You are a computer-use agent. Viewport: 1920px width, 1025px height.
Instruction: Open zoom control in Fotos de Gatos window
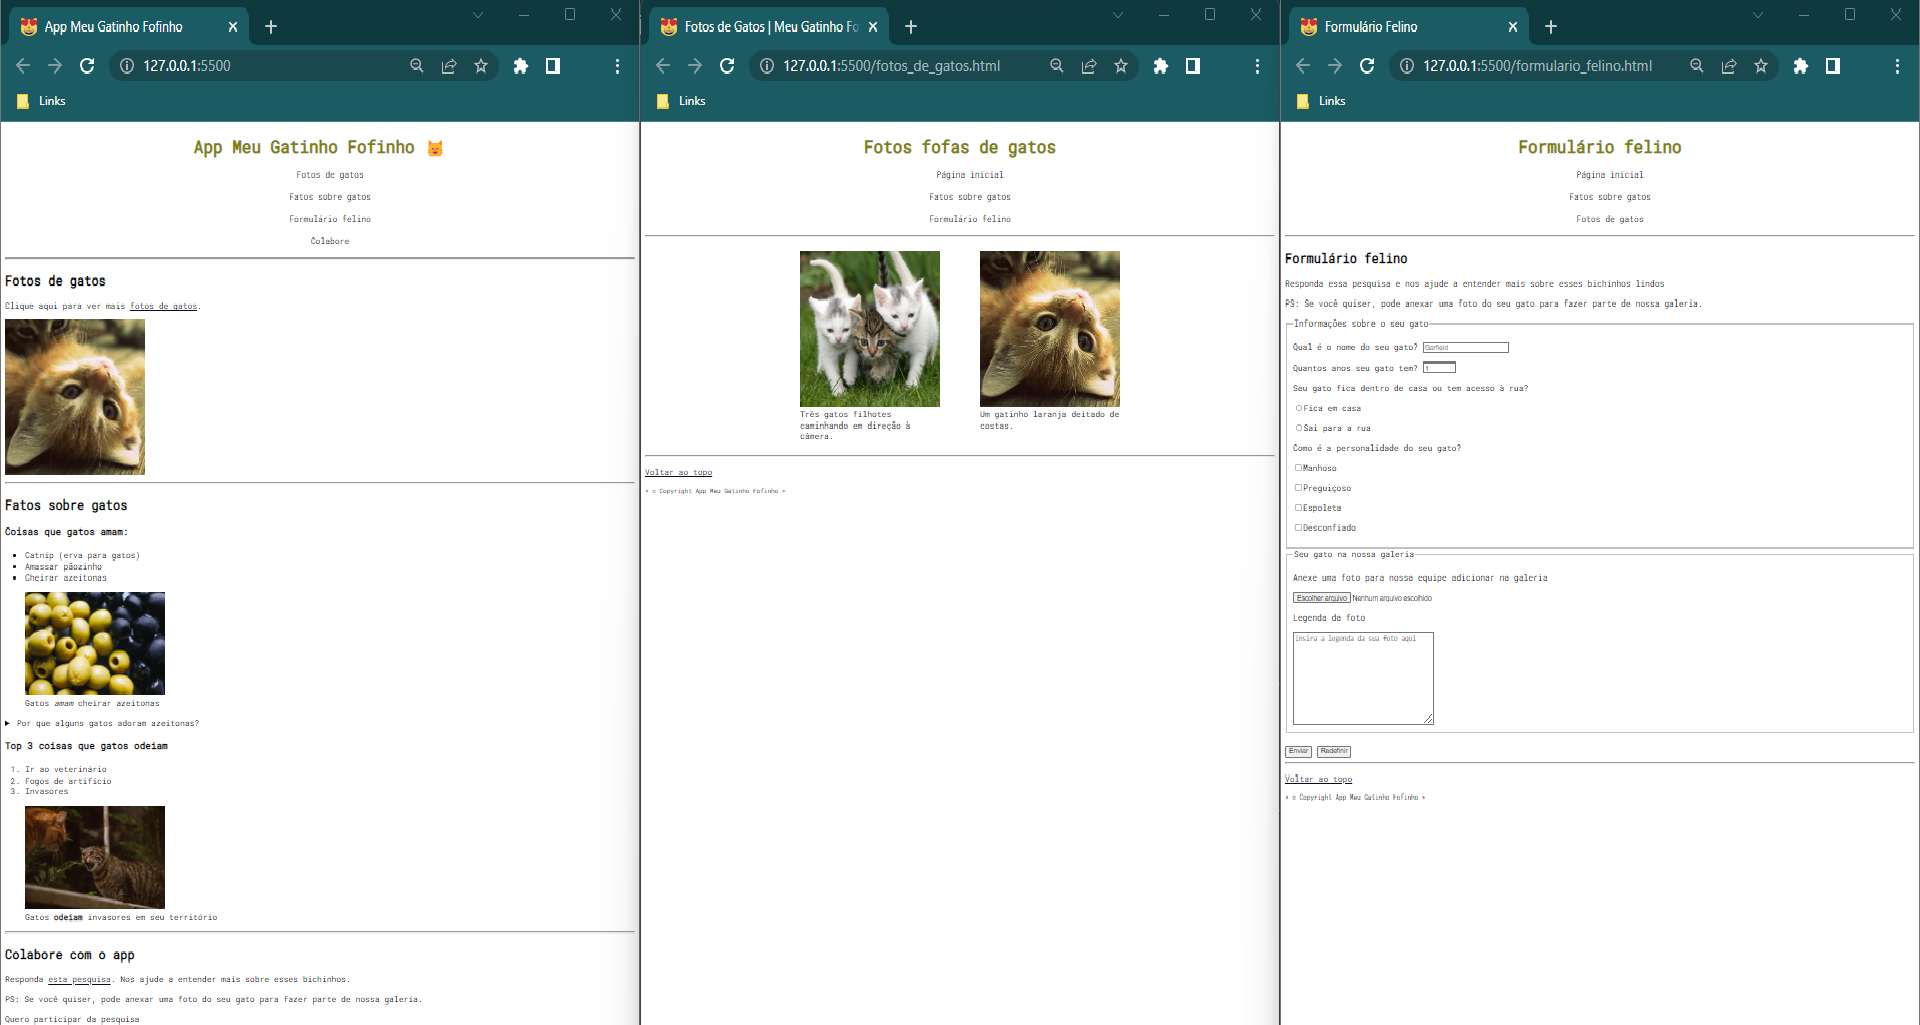click(1057, 66)
